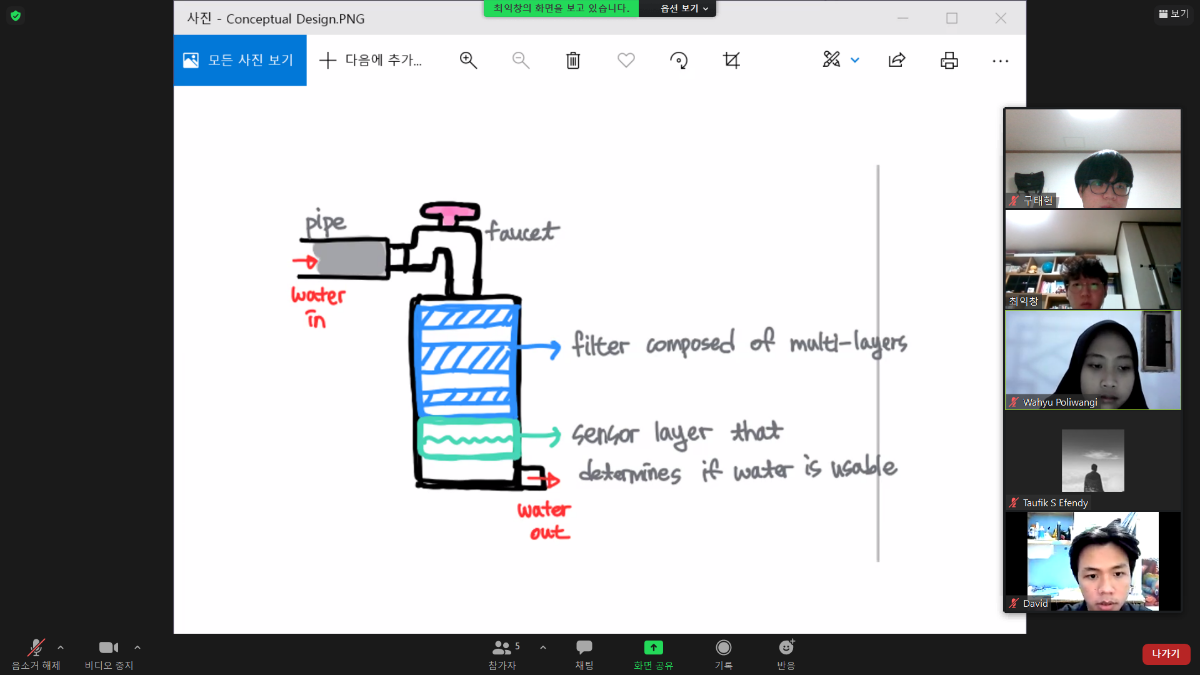Click 모든 사진 보기 button

coord(240,60)
